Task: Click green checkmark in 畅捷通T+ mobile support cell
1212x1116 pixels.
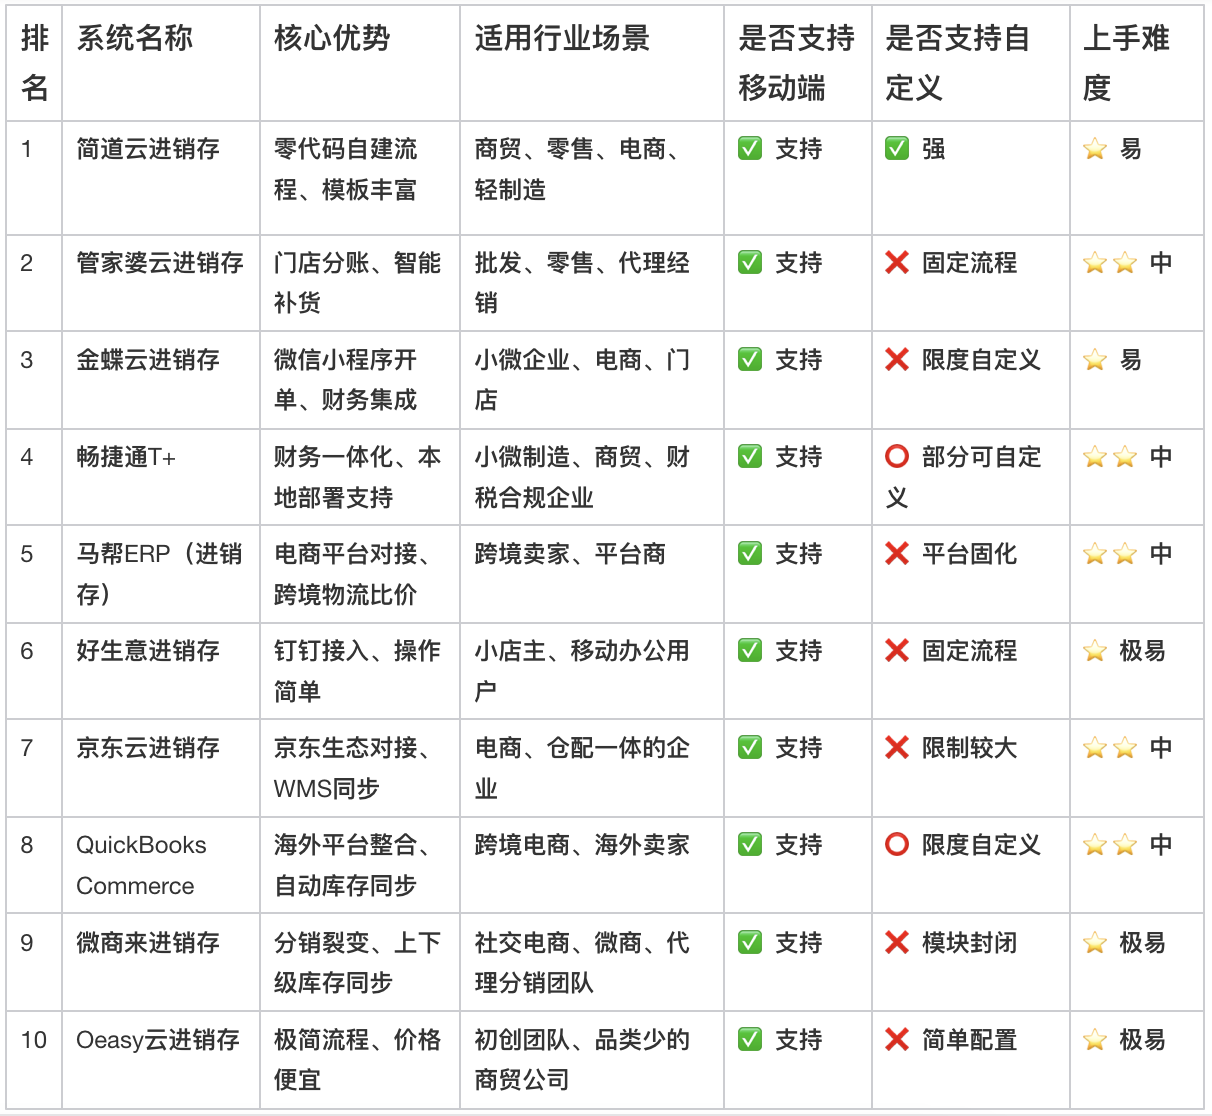Action: pos(750,457)
